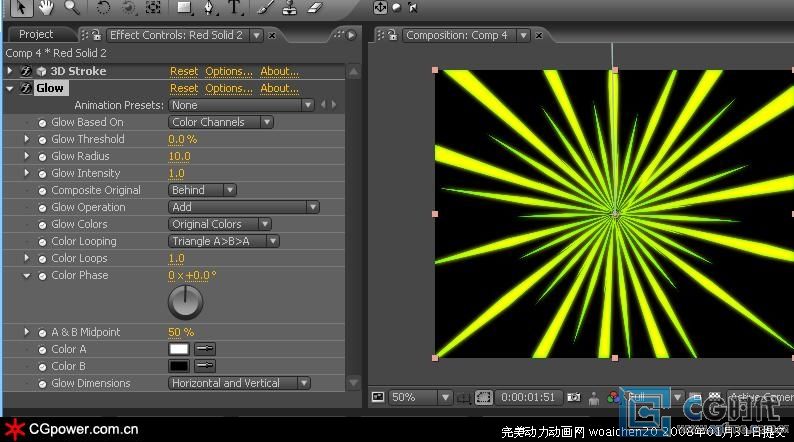
Task: Click Reset for the Glow effect
Action: point(184,88)
